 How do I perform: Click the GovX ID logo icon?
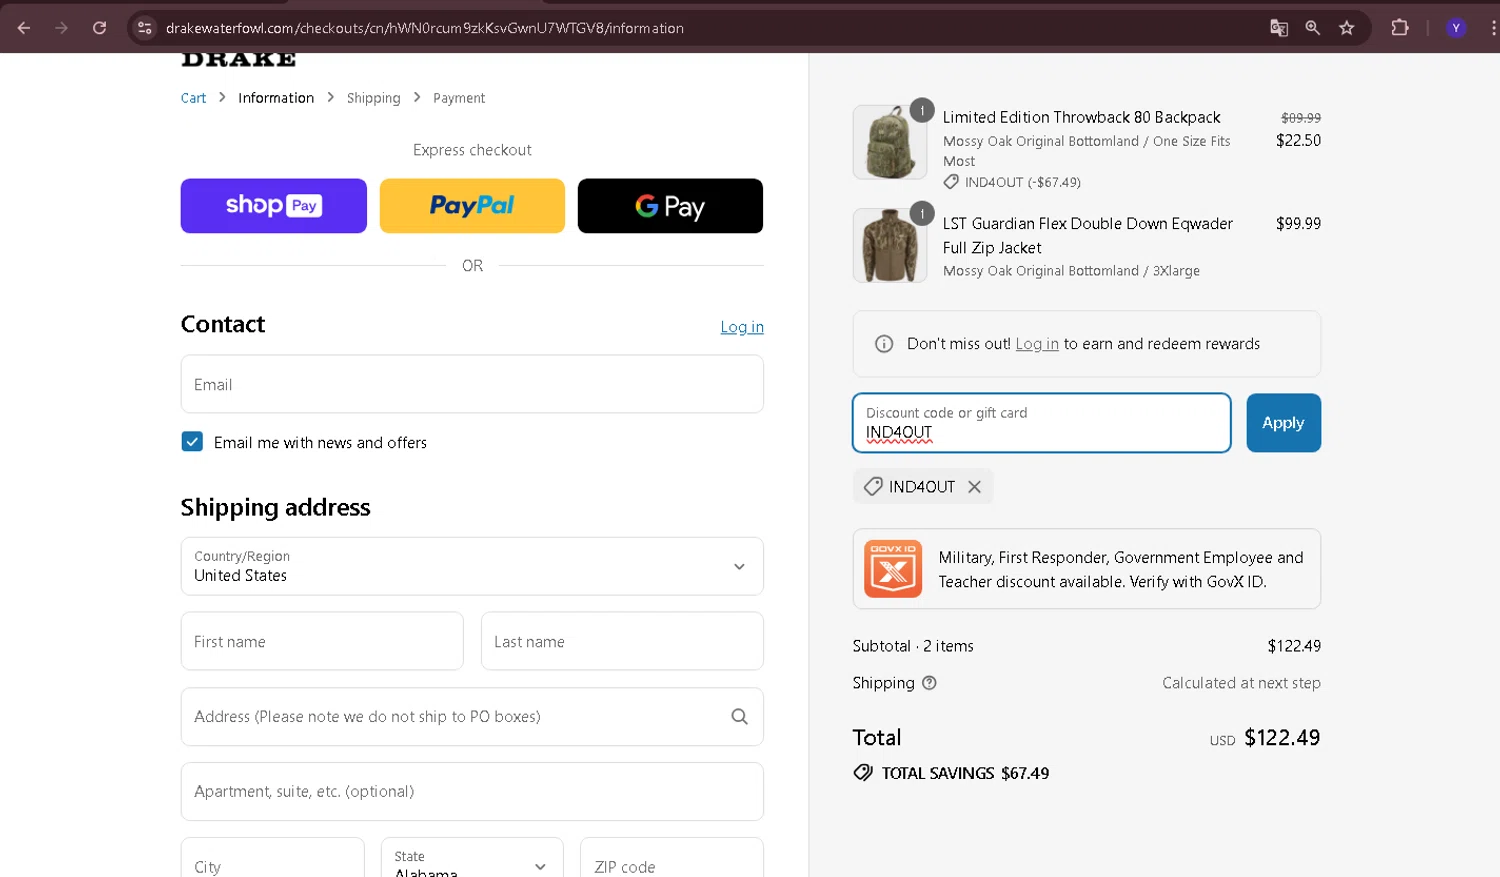click(893, 569)
